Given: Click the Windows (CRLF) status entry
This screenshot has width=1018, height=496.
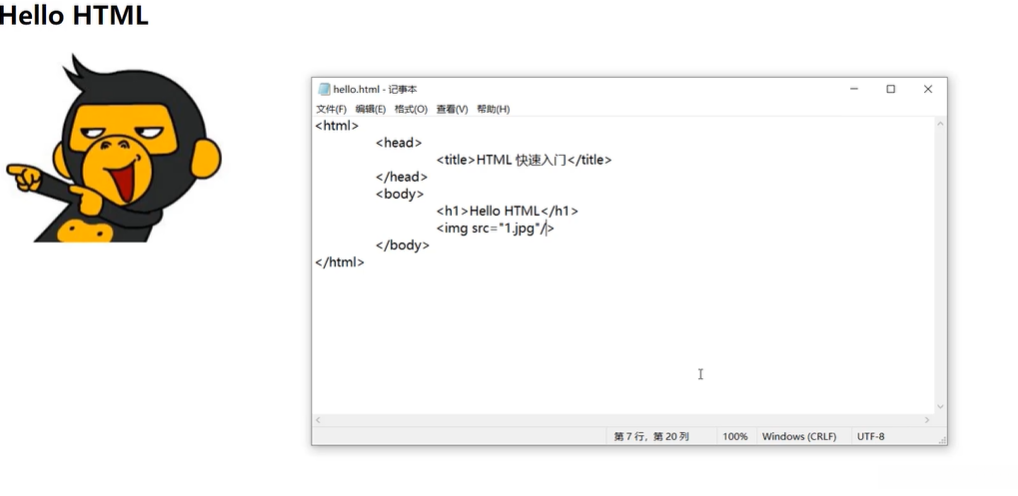Looking at the screenshot, I should (799, 437).
